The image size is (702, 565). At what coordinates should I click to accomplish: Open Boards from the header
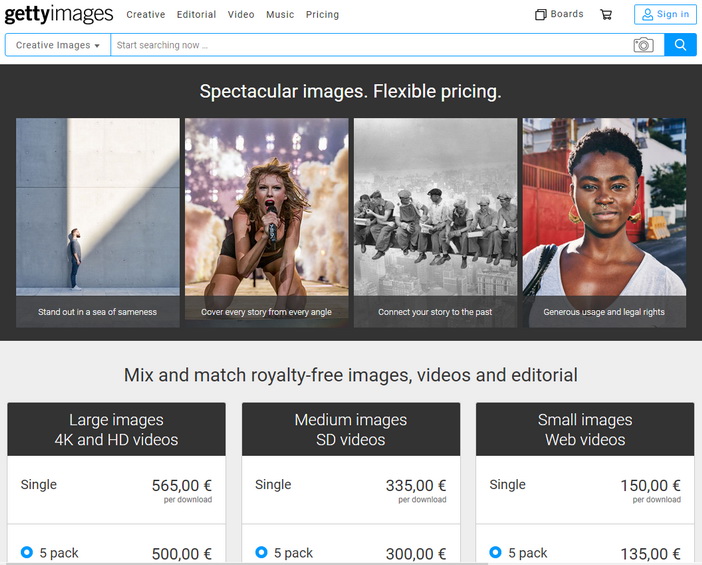click(559, 15)
